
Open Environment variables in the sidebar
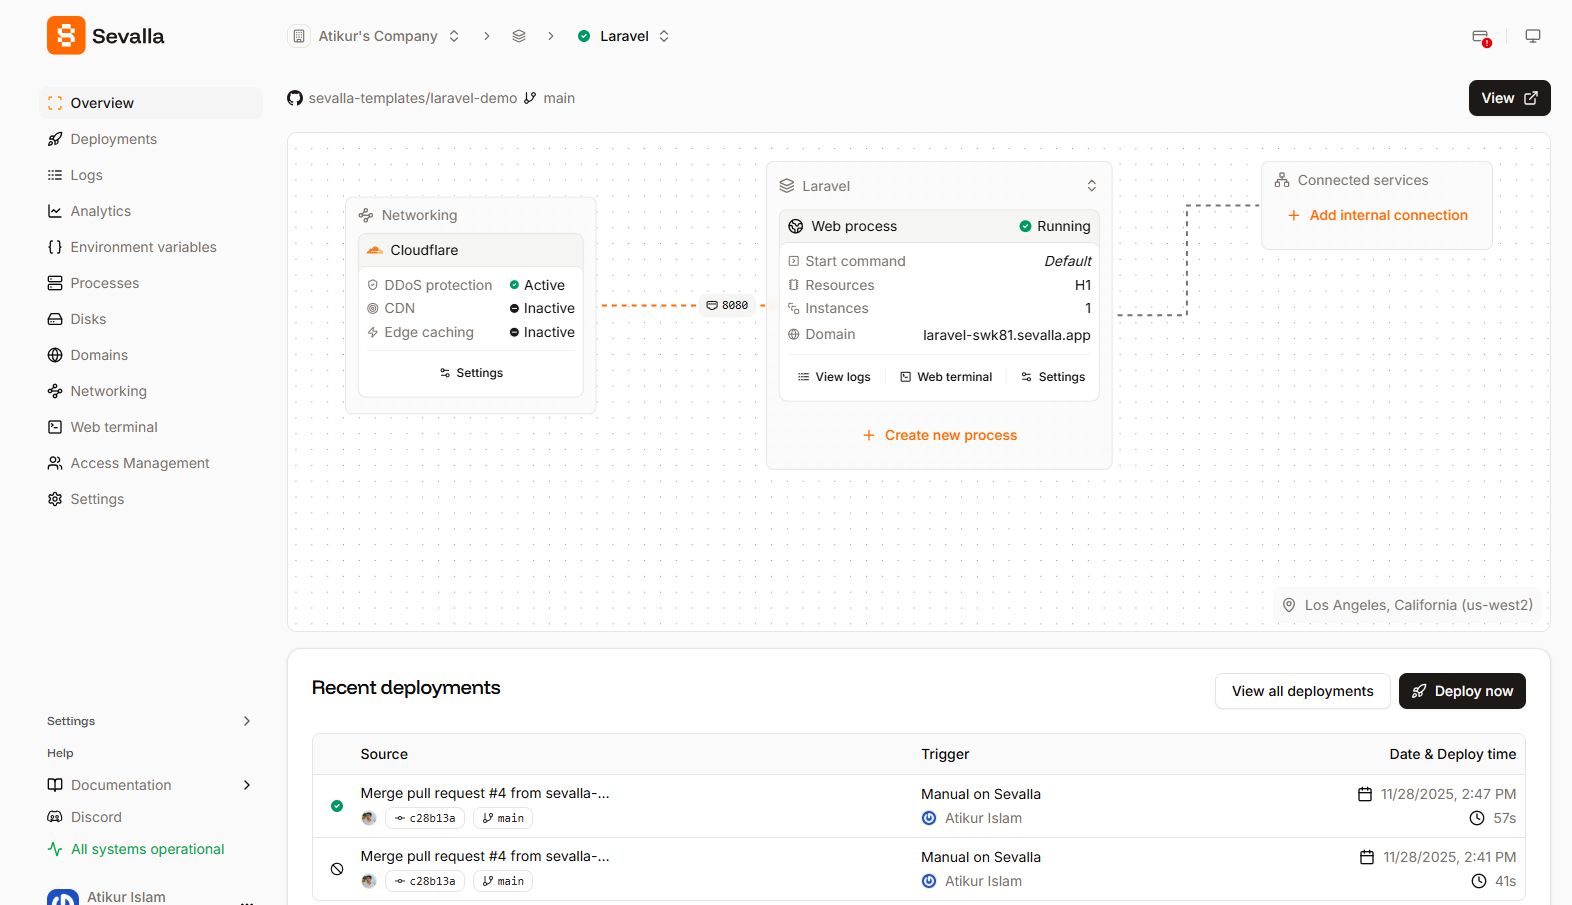pos(151,247)
